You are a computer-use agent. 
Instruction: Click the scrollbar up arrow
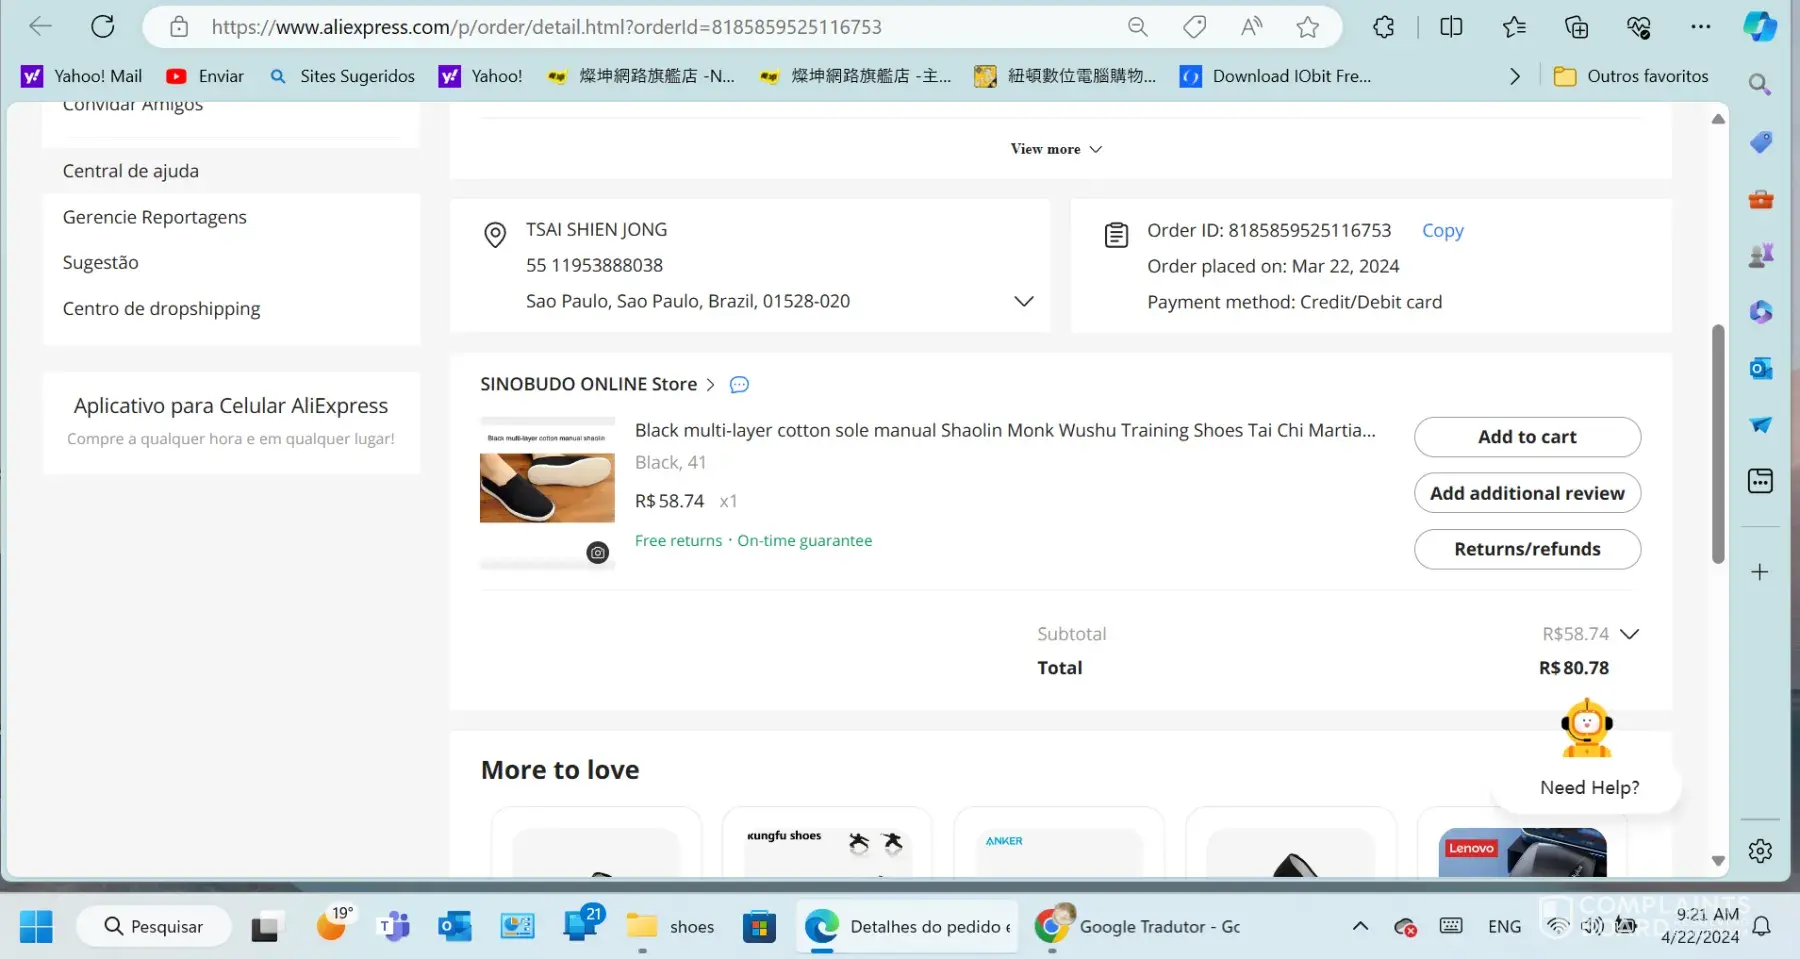click(1718, 119)
